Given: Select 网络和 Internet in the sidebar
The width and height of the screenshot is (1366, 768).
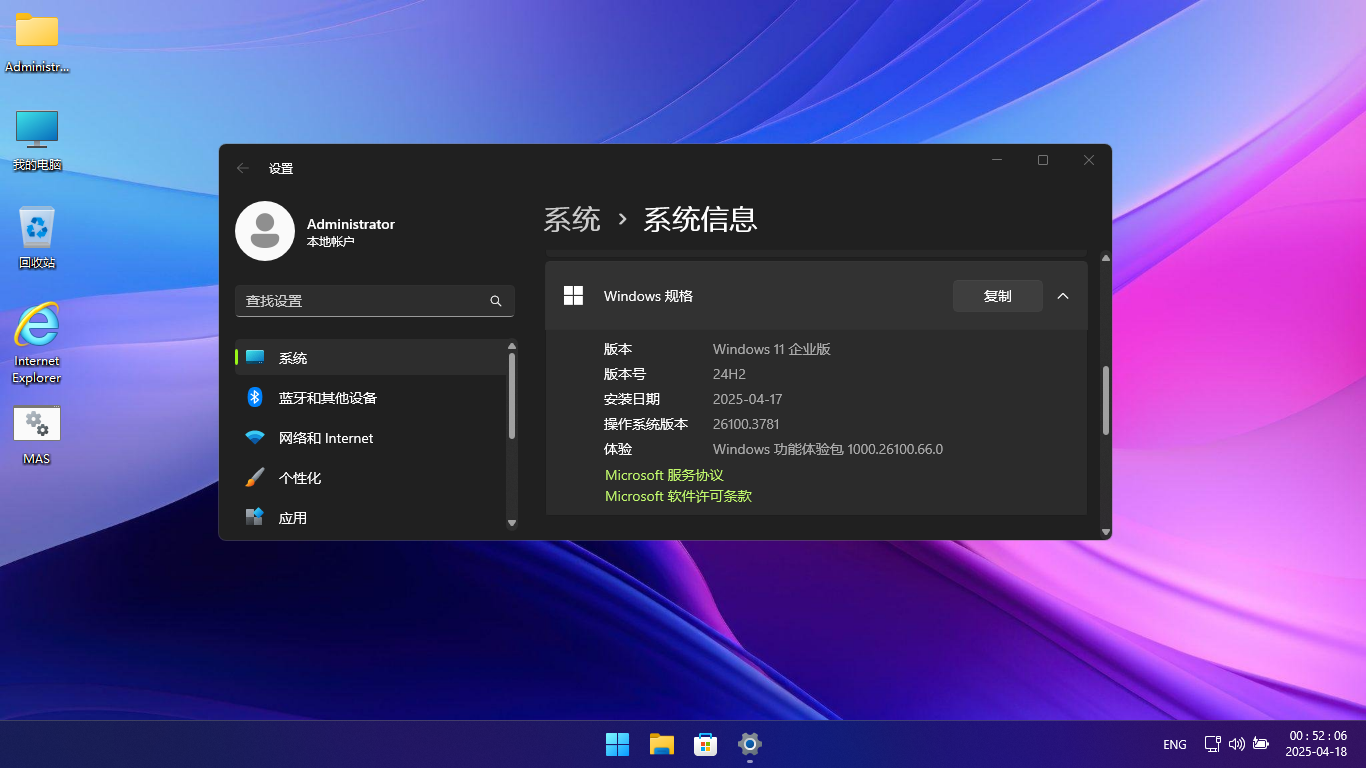Looking at the screenshot, I should [371, 438].
